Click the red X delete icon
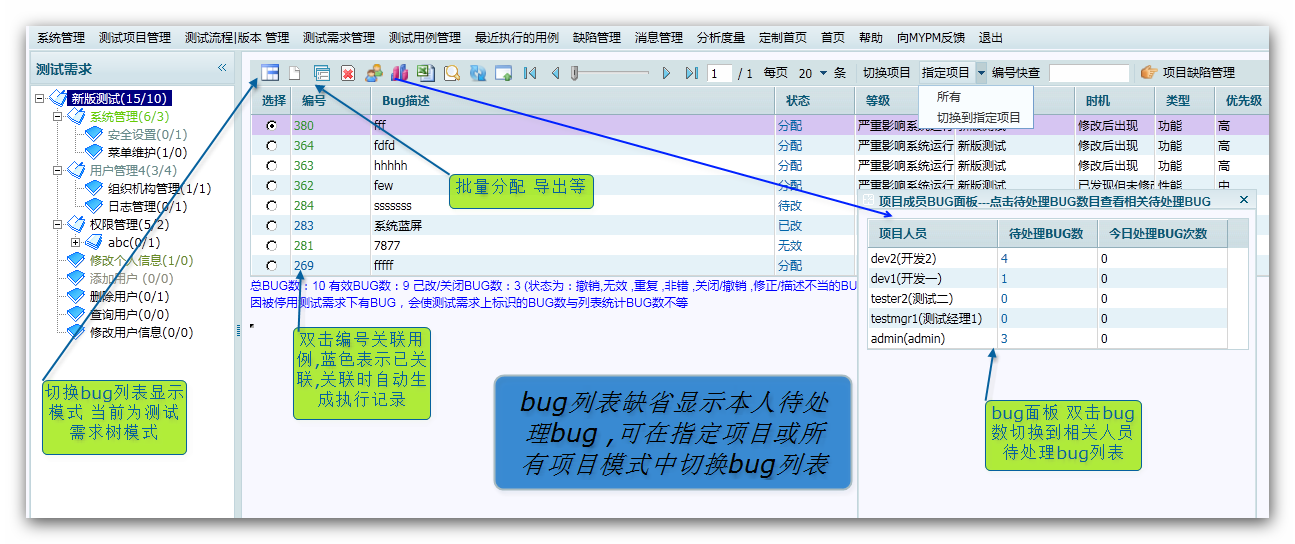Viewport: 1295px width, 544px height. pos(348,73)
